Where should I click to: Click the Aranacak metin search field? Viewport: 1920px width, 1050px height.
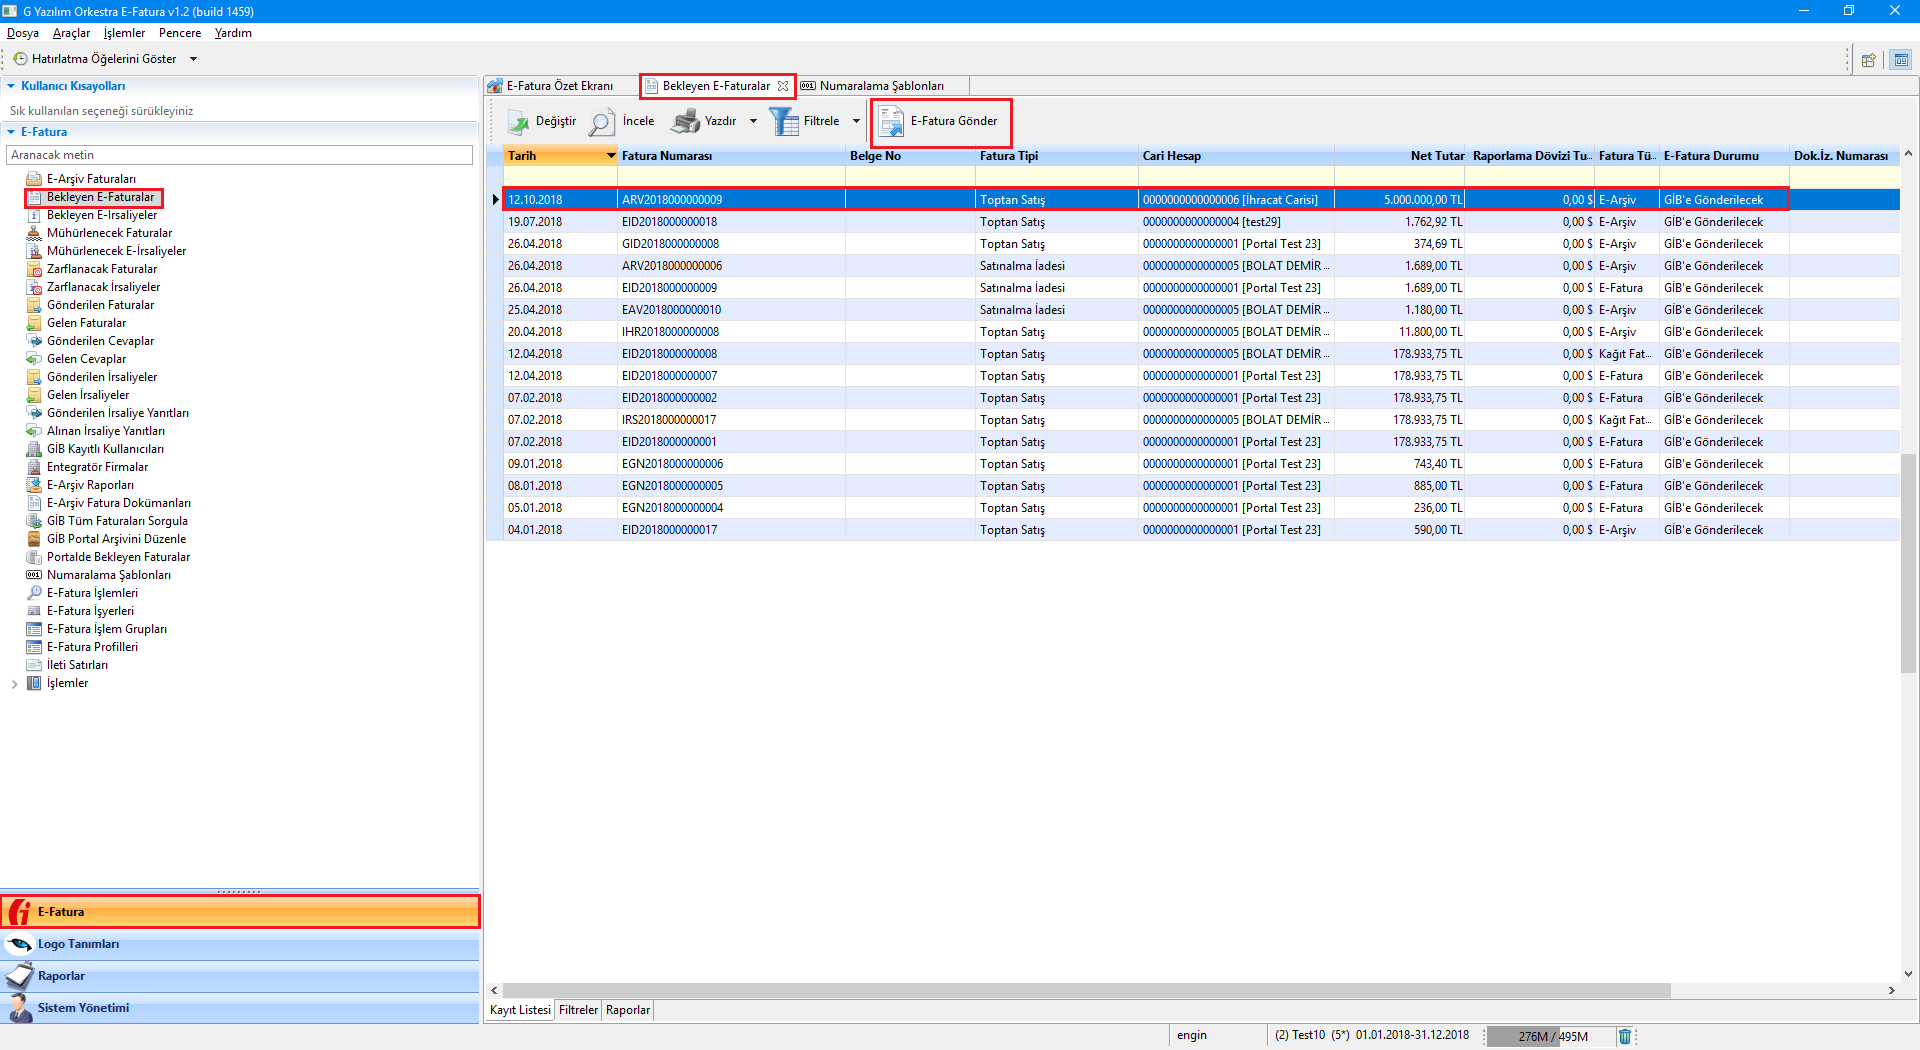pyautogui.click(x=240, y=155)
